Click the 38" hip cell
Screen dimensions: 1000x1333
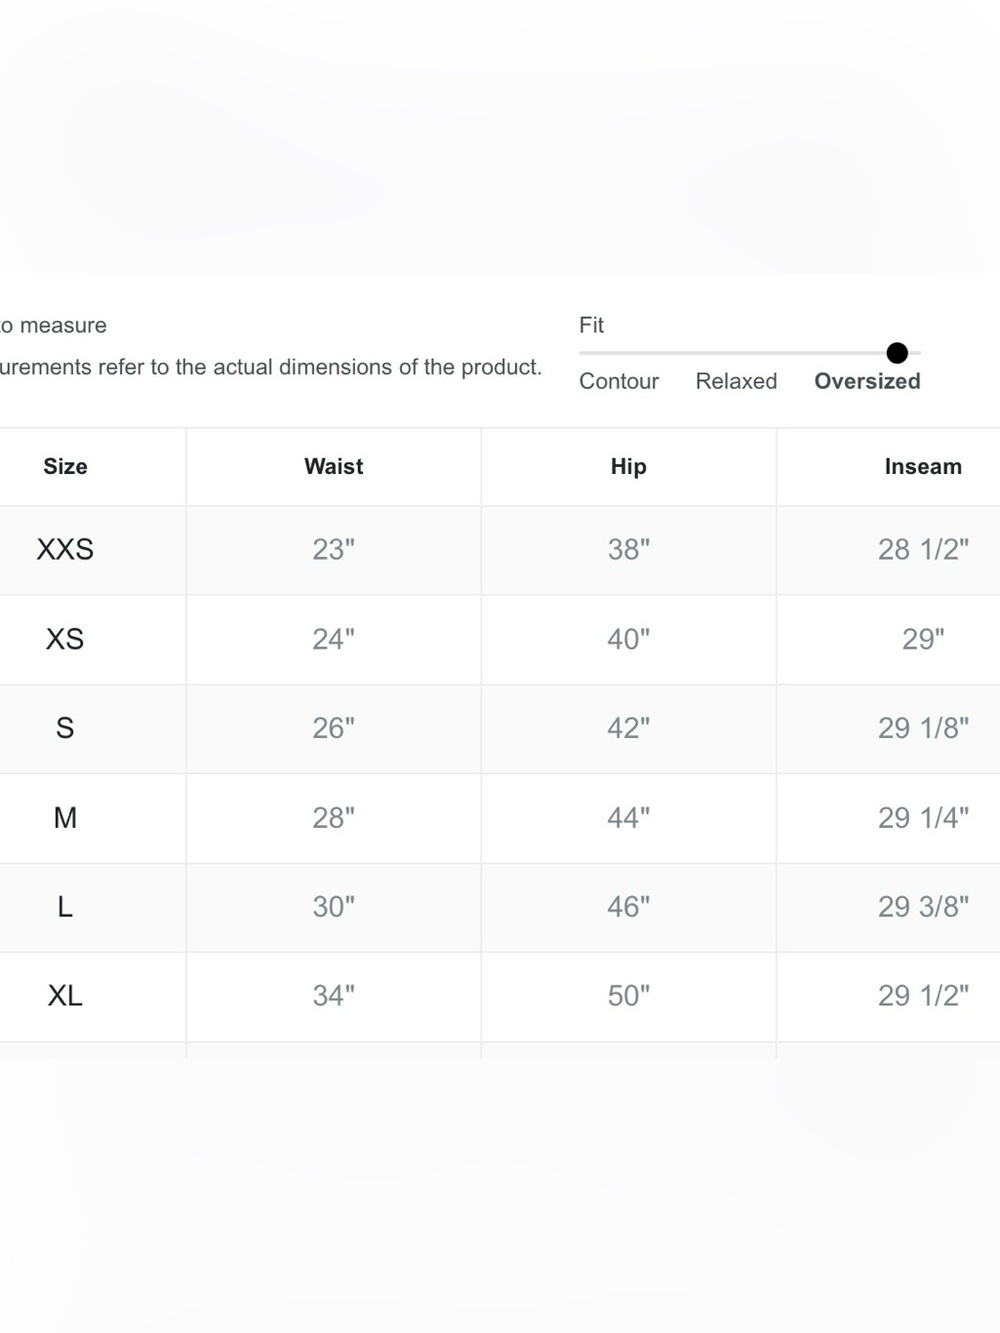pyautogui.click(x=629, y=549)
